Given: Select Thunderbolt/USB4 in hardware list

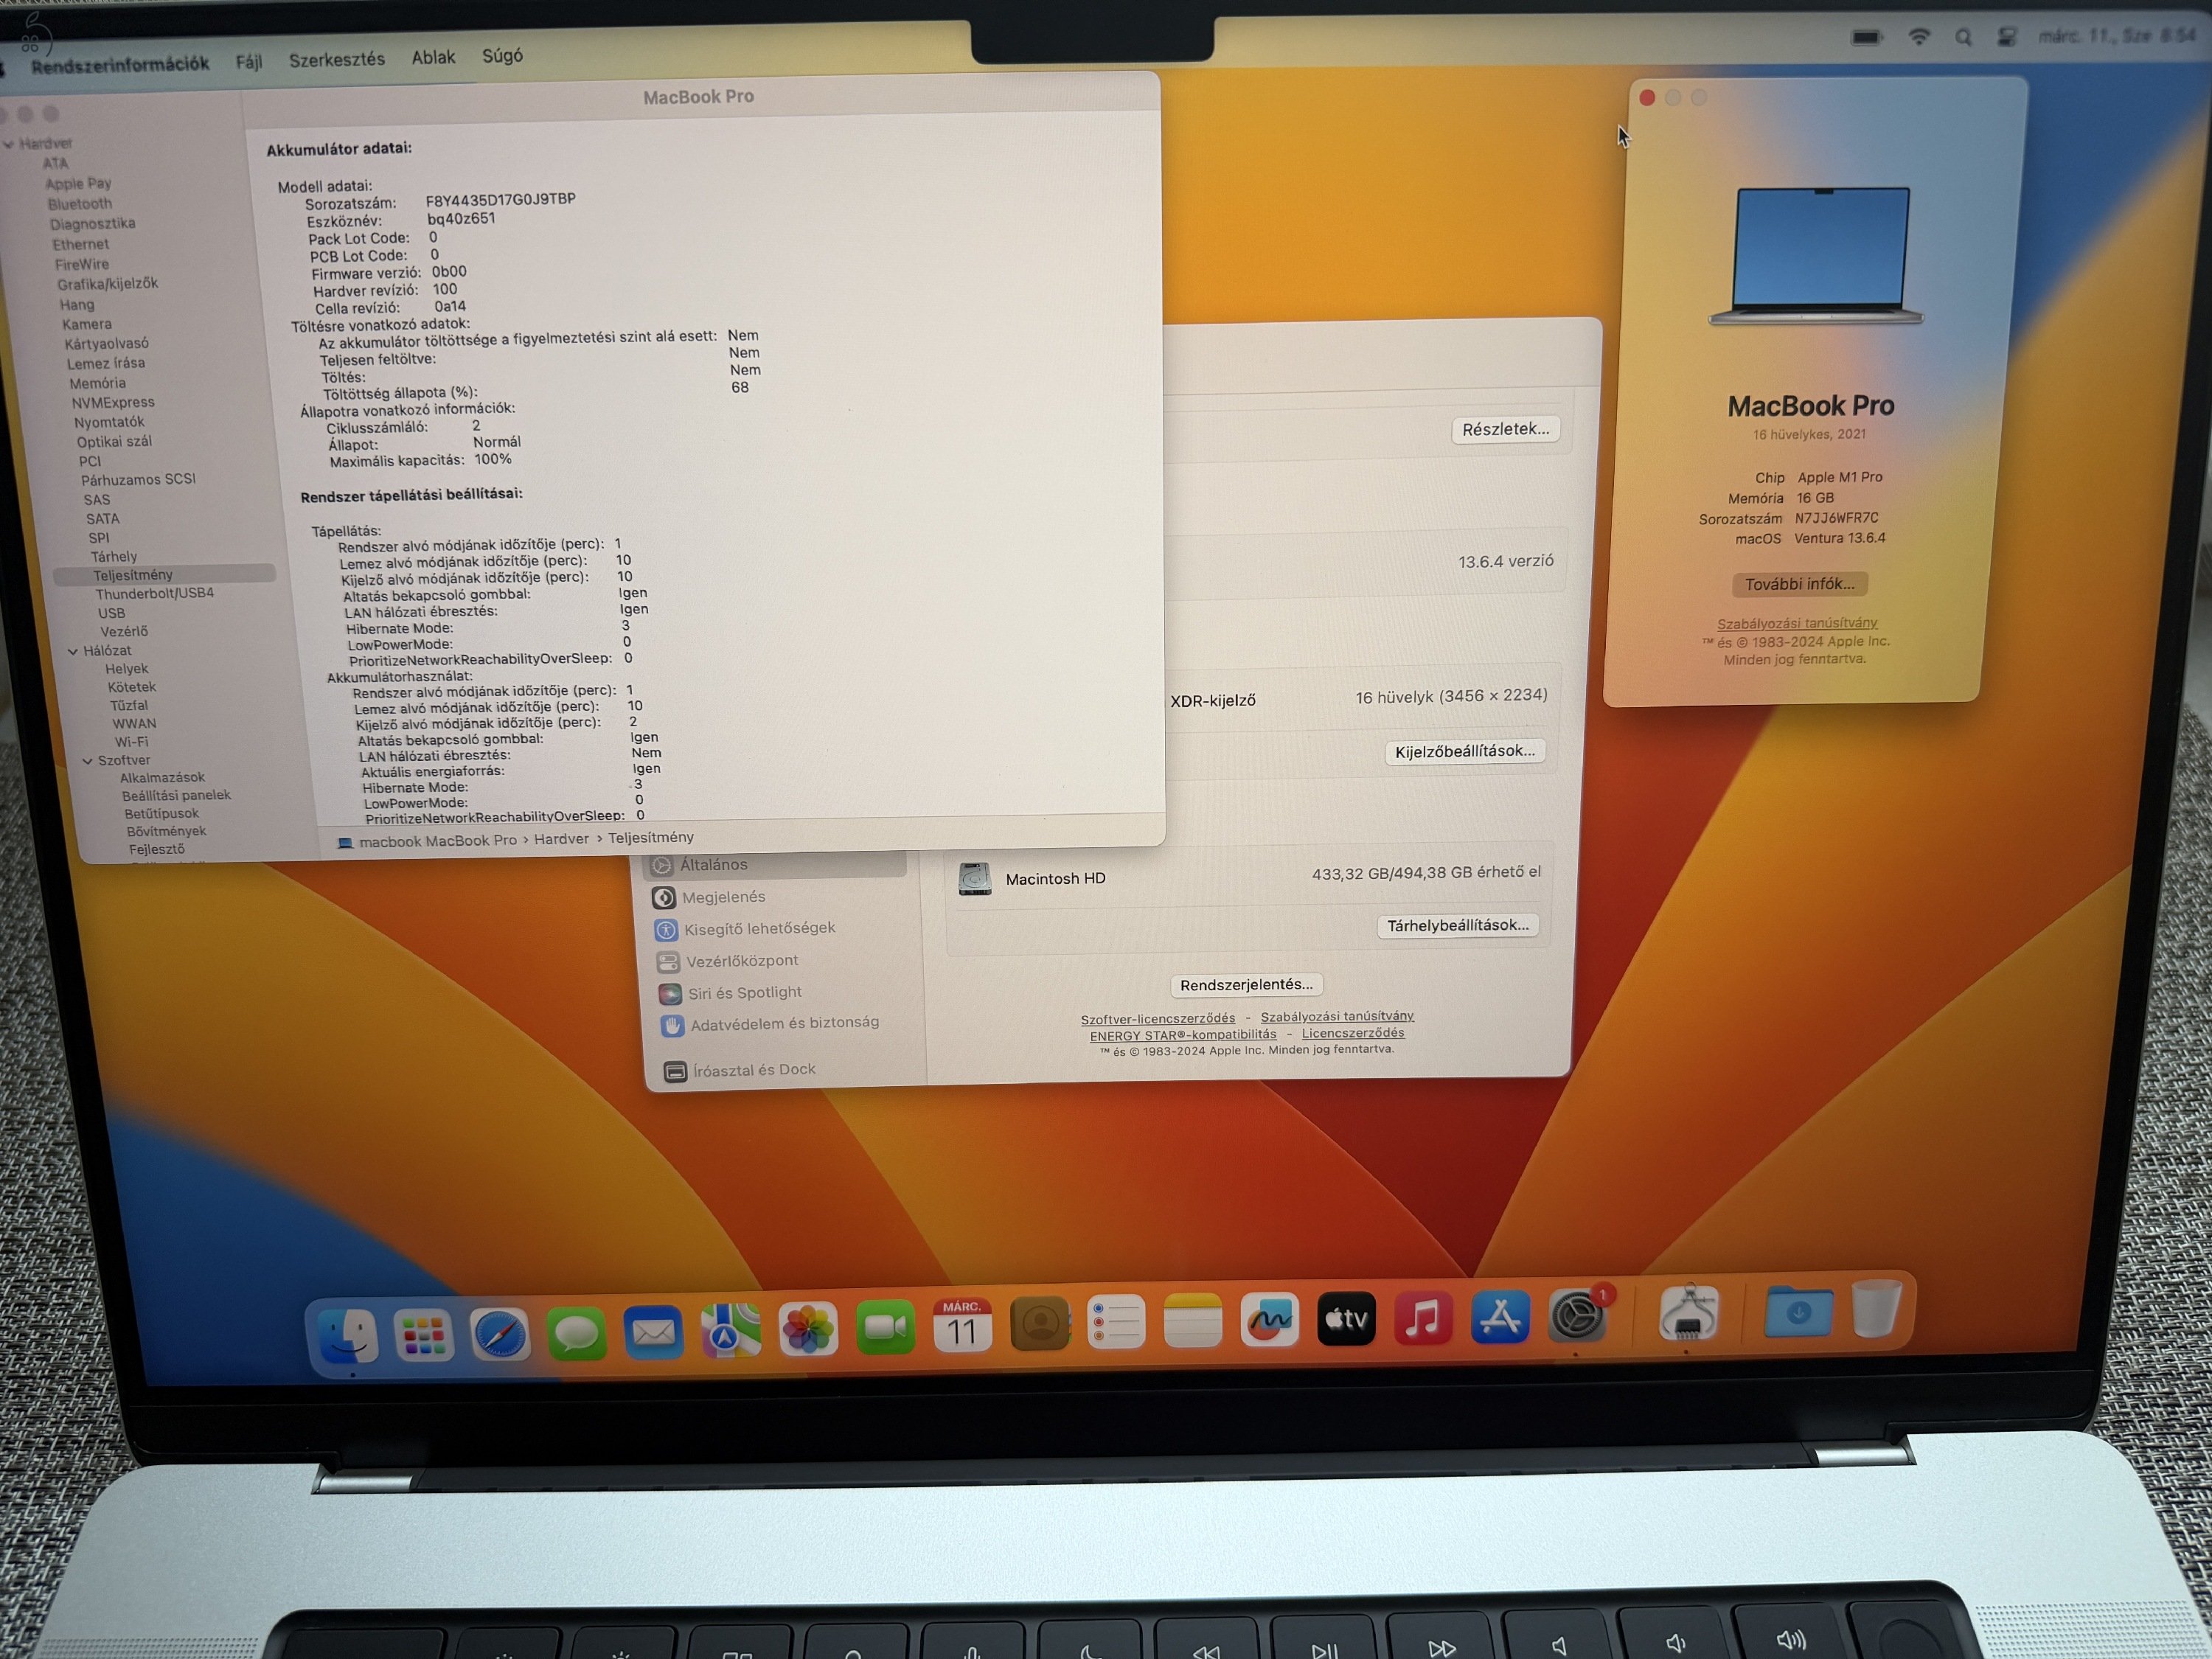Looking at the screenshot, I should point(154,593).
